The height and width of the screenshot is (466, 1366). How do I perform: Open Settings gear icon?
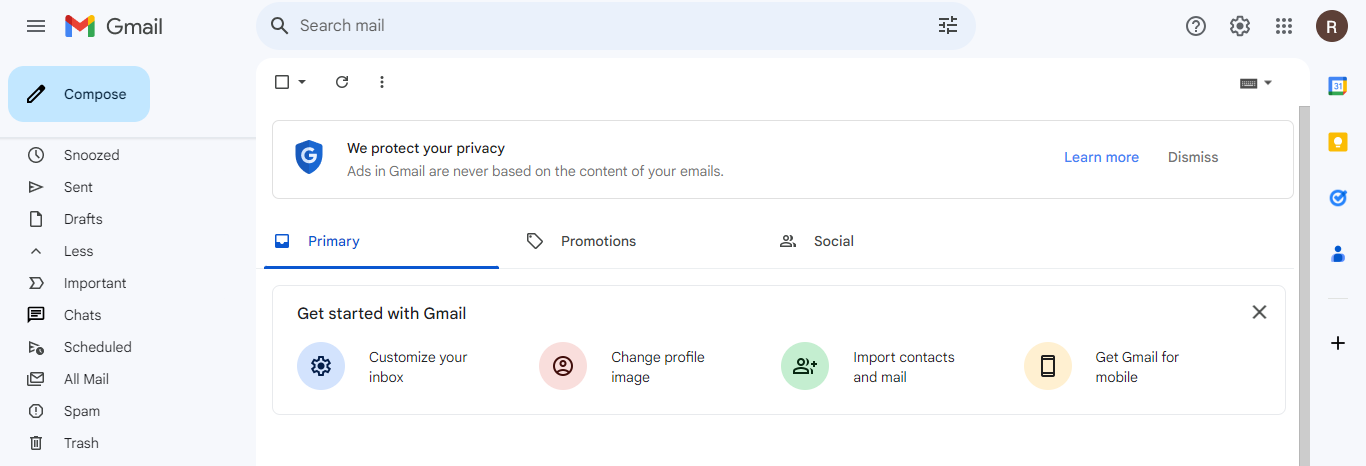coord(1240,26)
